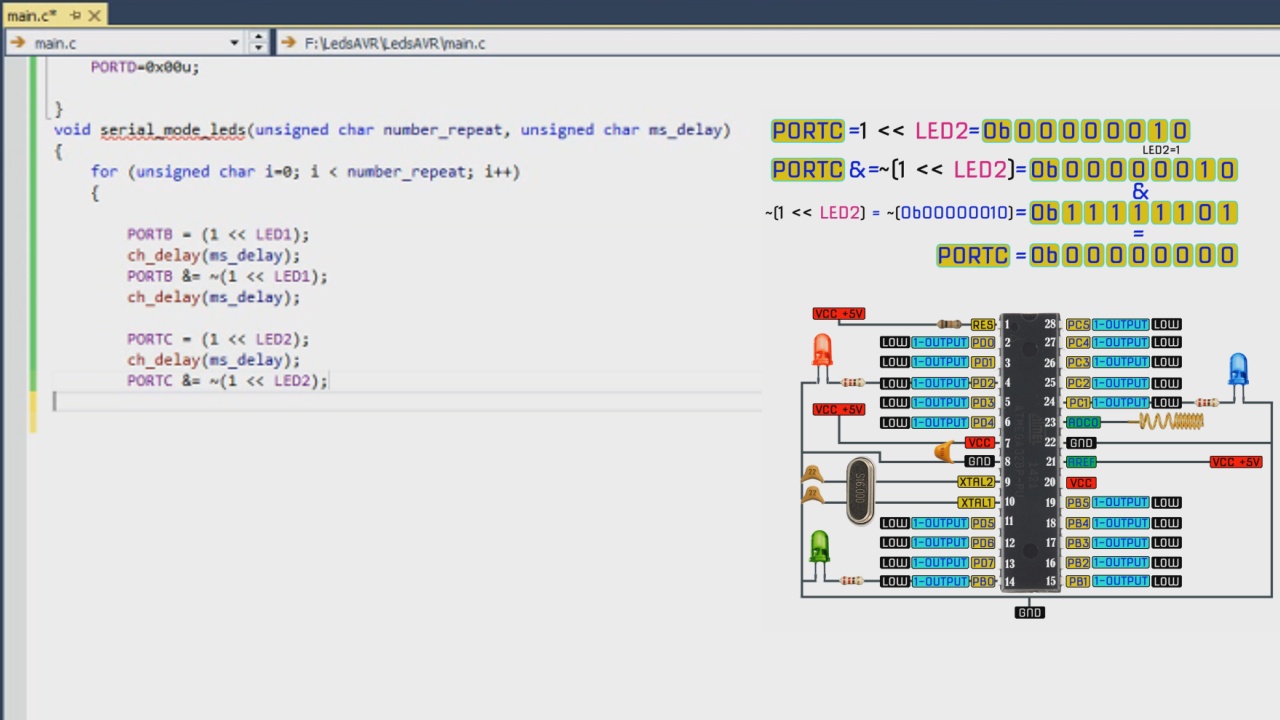Open the F:\LedsAVR\LedsAVR\main.c path dropdown
Viewport: 1280px width, 720px height.
point(775,43)
